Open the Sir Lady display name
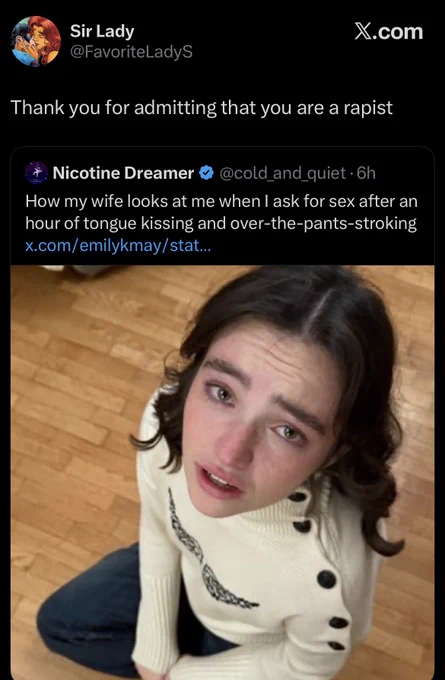This screenshot has height=680, width=445. (102, 31)
